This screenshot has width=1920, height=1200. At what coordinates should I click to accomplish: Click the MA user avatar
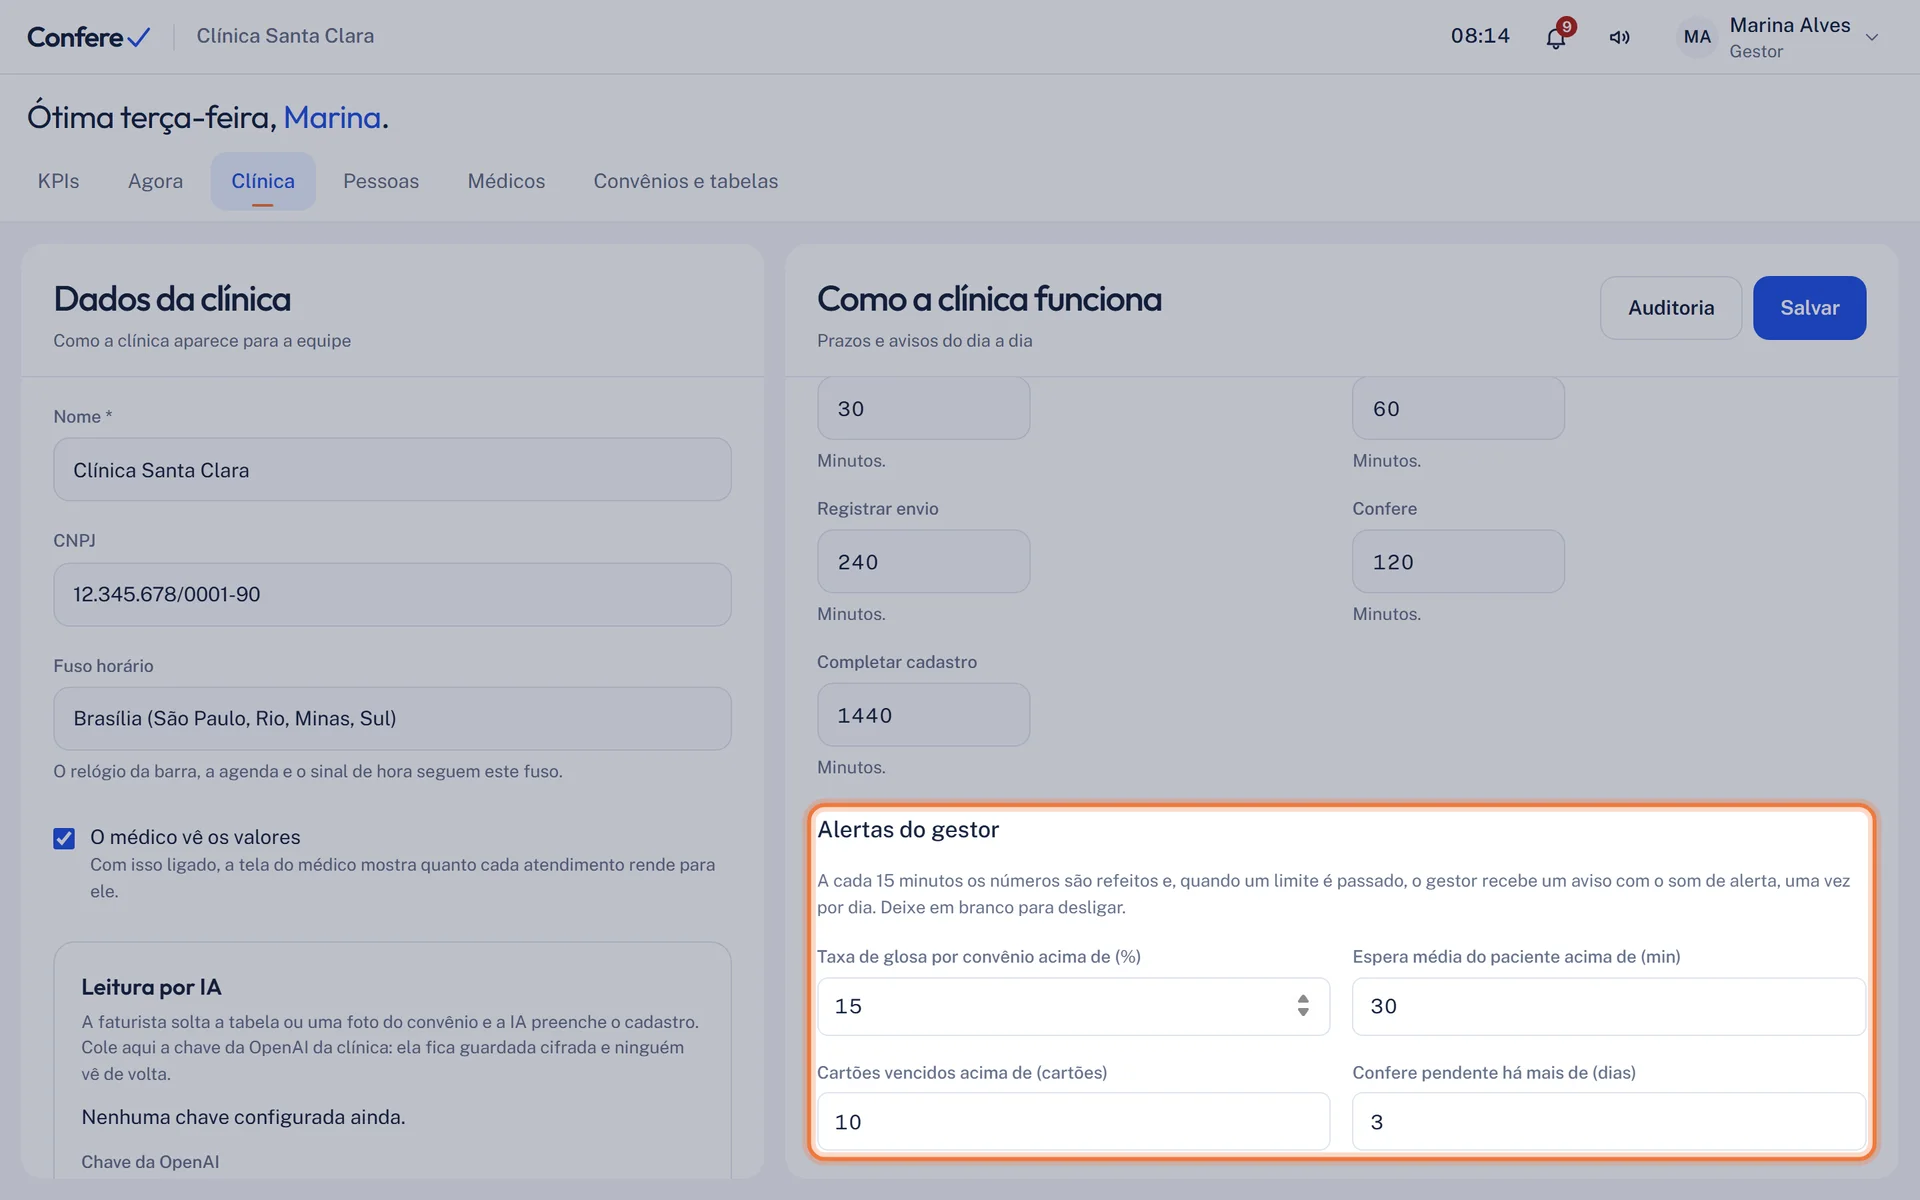pos(1697,37)
